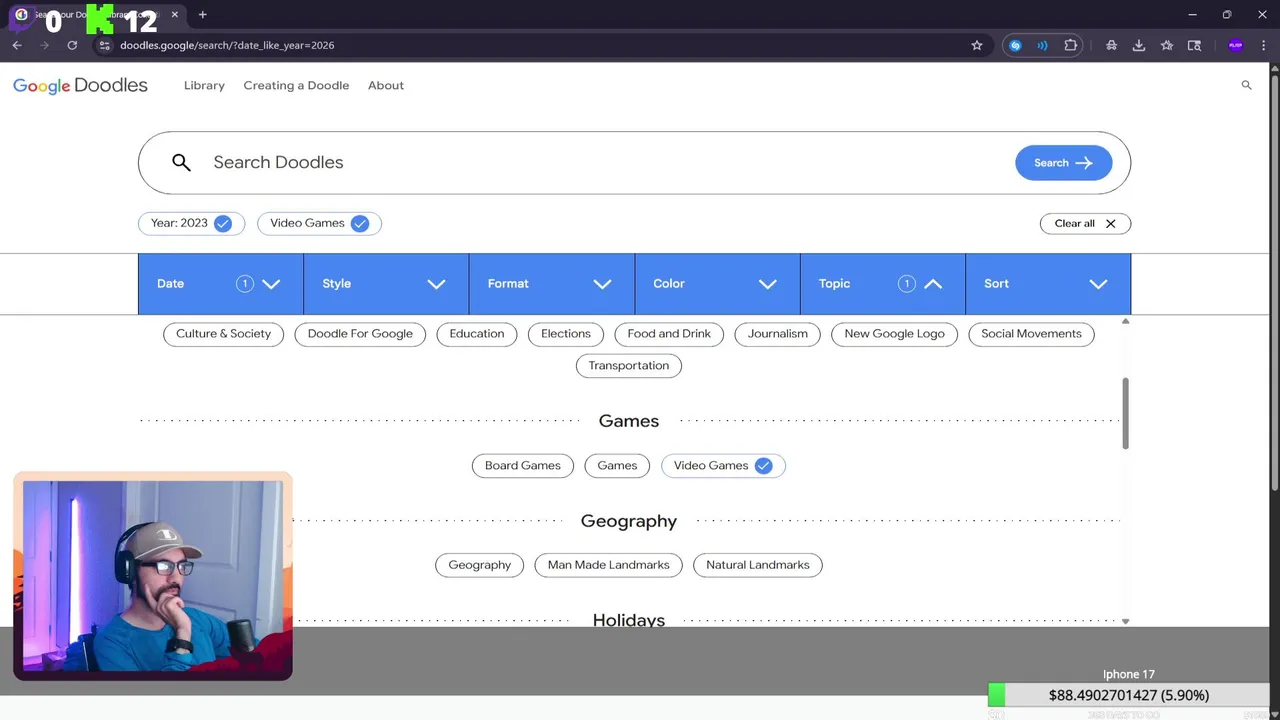Expand the Style filter dropdown
1280x720 pixels.
pyautogui.click(x=386, y=284)
